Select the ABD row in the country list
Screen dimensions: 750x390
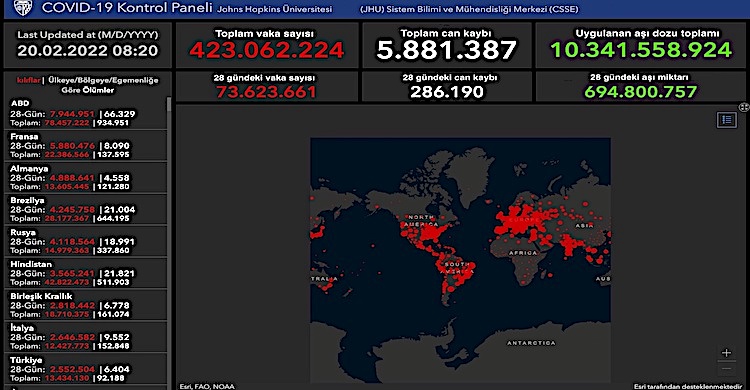86,113
